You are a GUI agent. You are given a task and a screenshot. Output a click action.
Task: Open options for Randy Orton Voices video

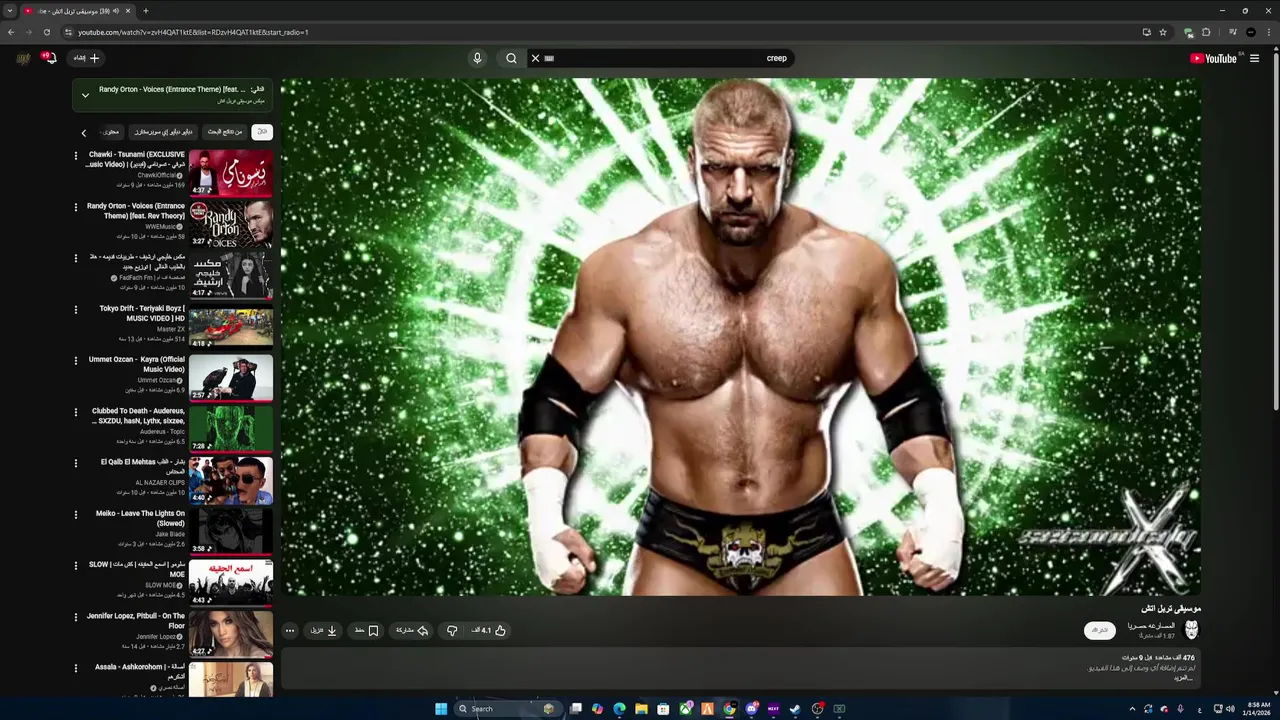pos(76,207)
